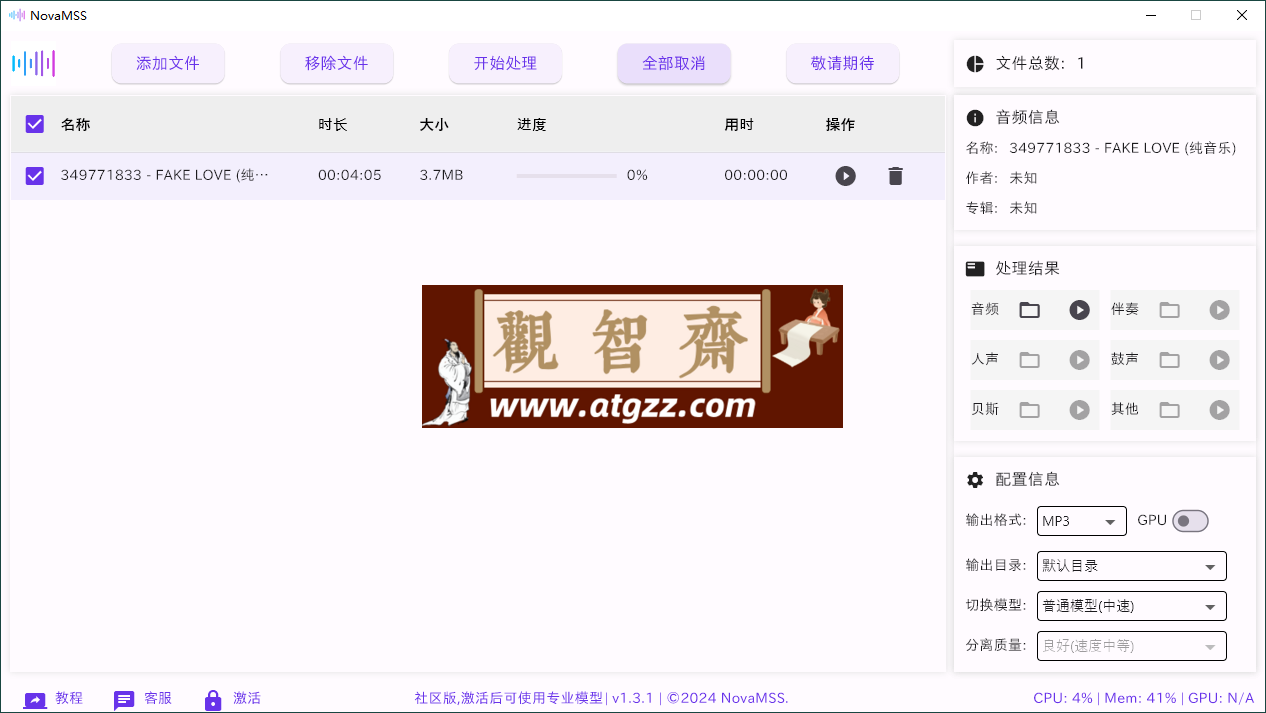Click the 配置信息 gear icon
Image resolution: width=1266 pixels, height=713 pixels.
[x=975, y=480]
